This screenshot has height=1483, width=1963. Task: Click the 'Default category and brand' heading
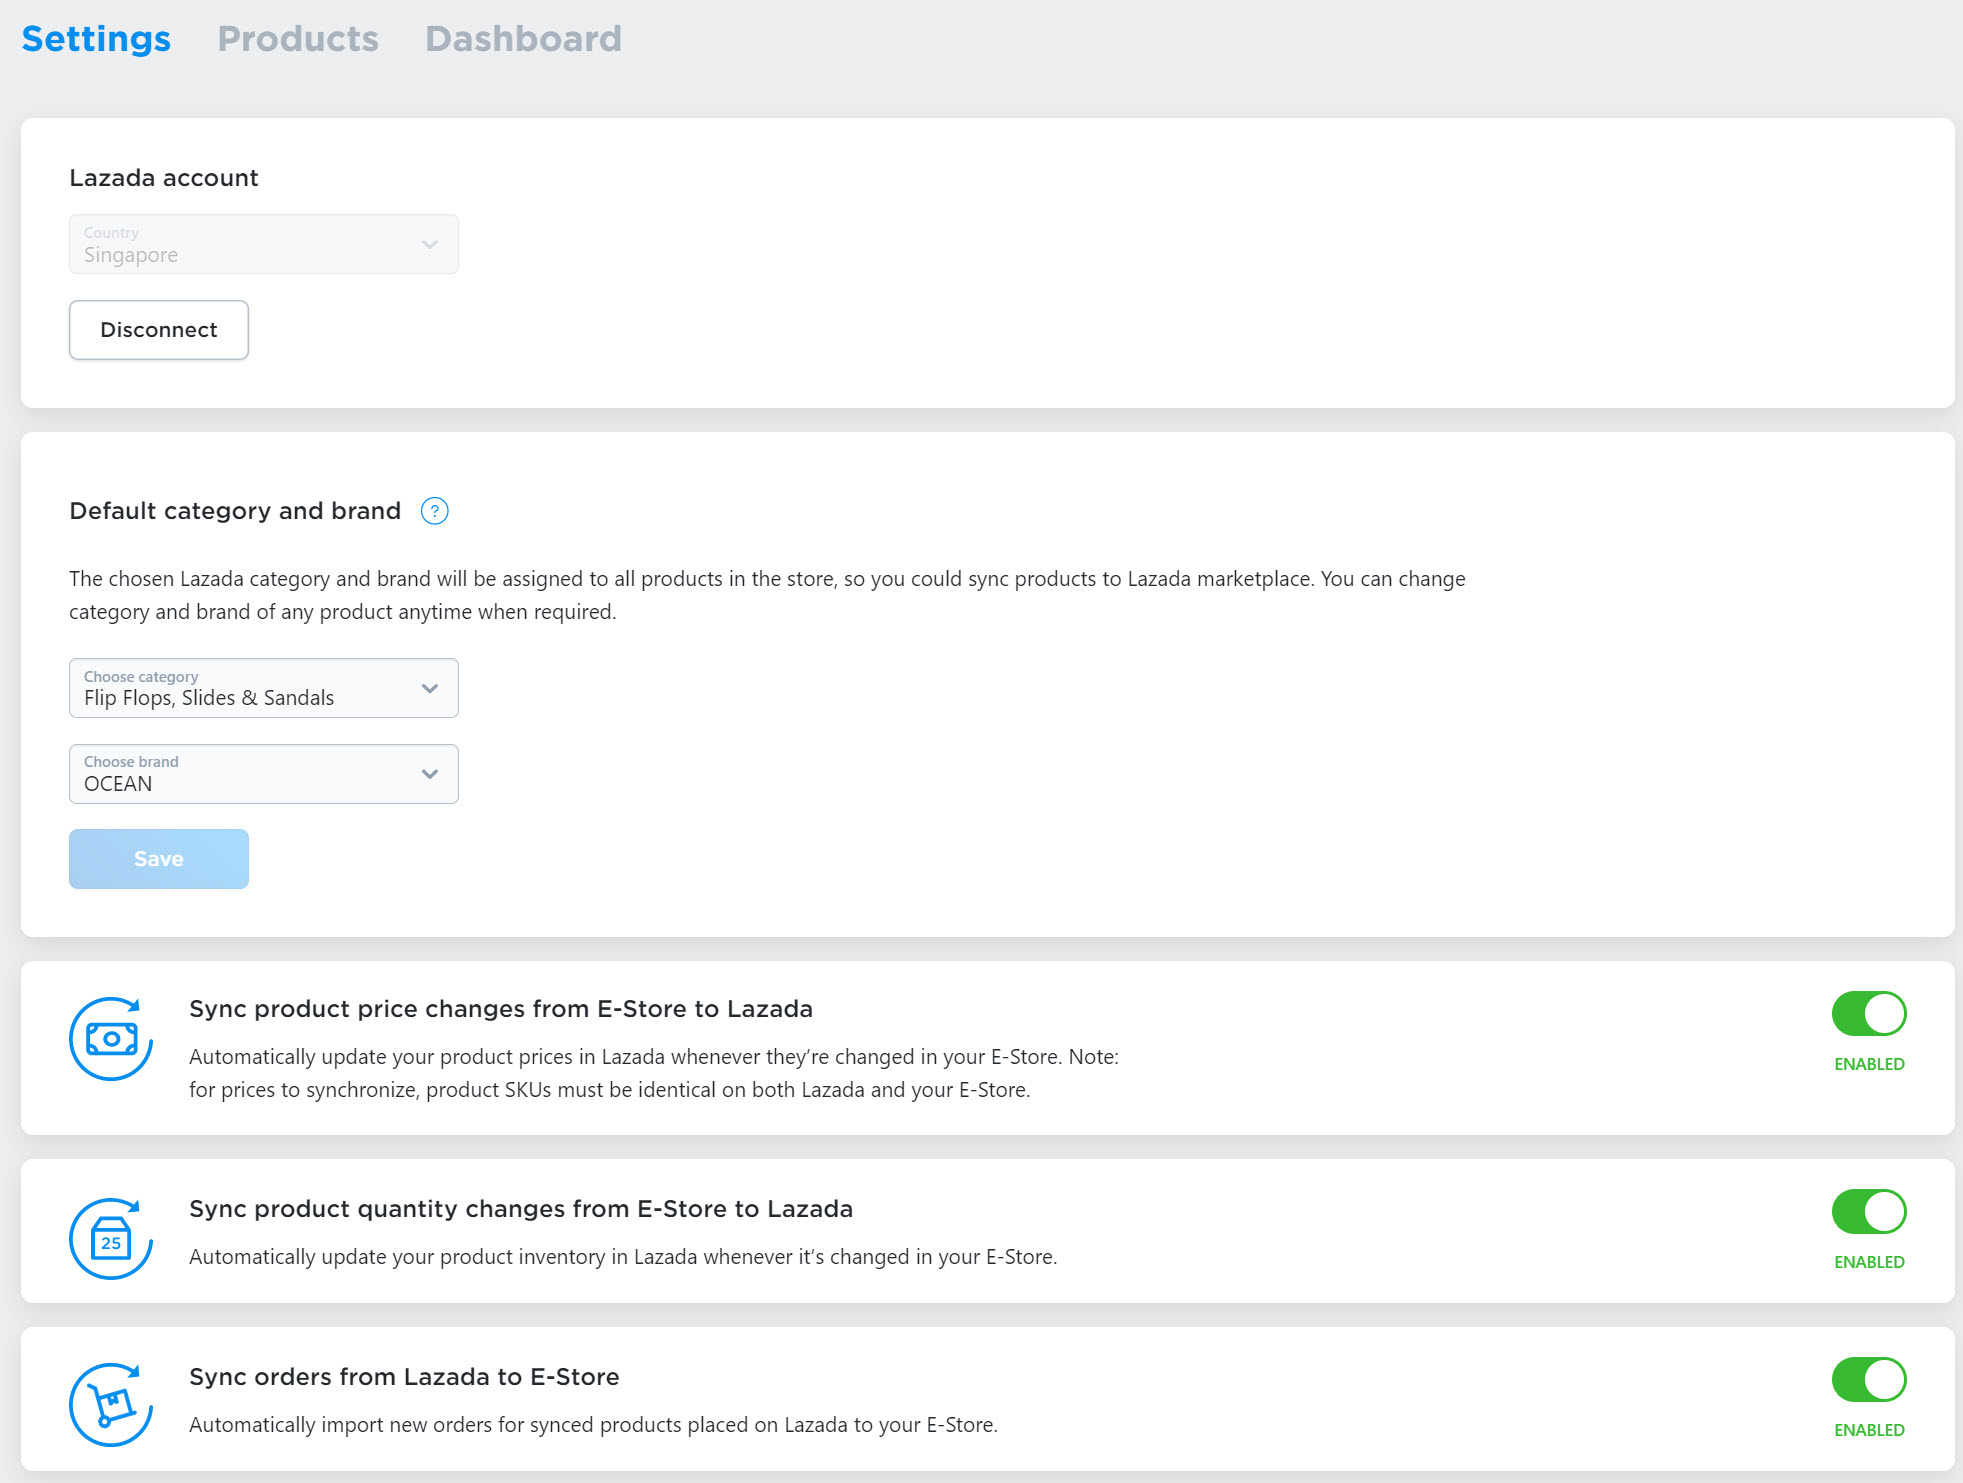pos(235,511)
